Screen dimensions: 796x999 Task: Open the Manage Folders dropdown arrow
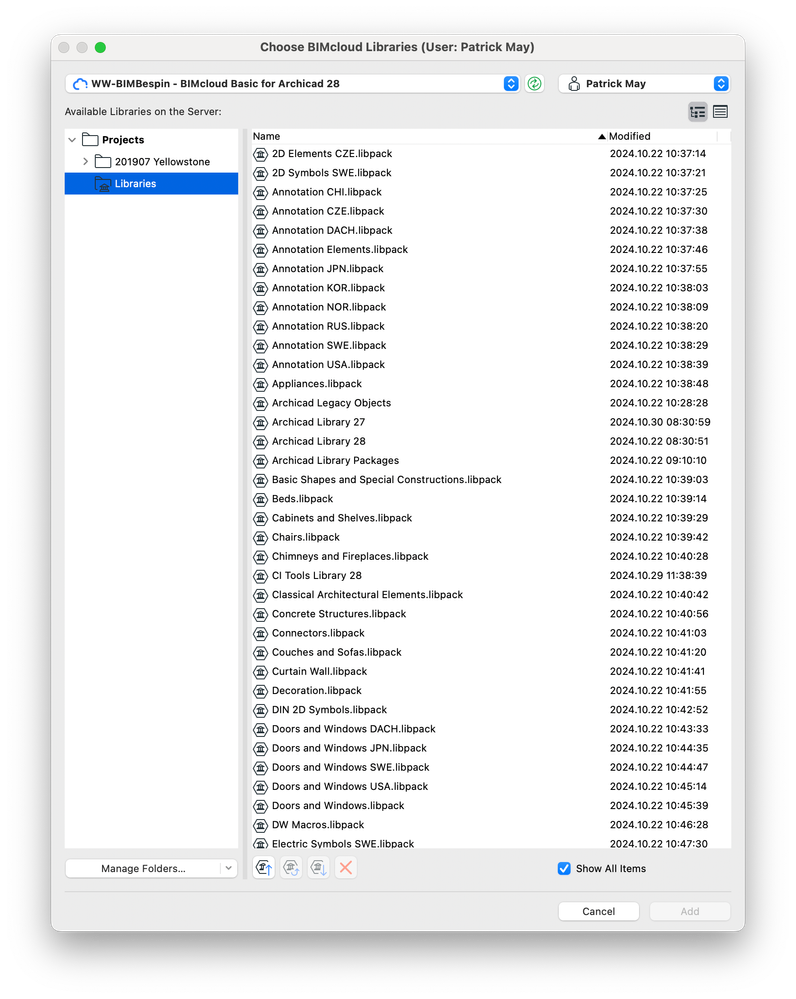[x=229, y=868]
